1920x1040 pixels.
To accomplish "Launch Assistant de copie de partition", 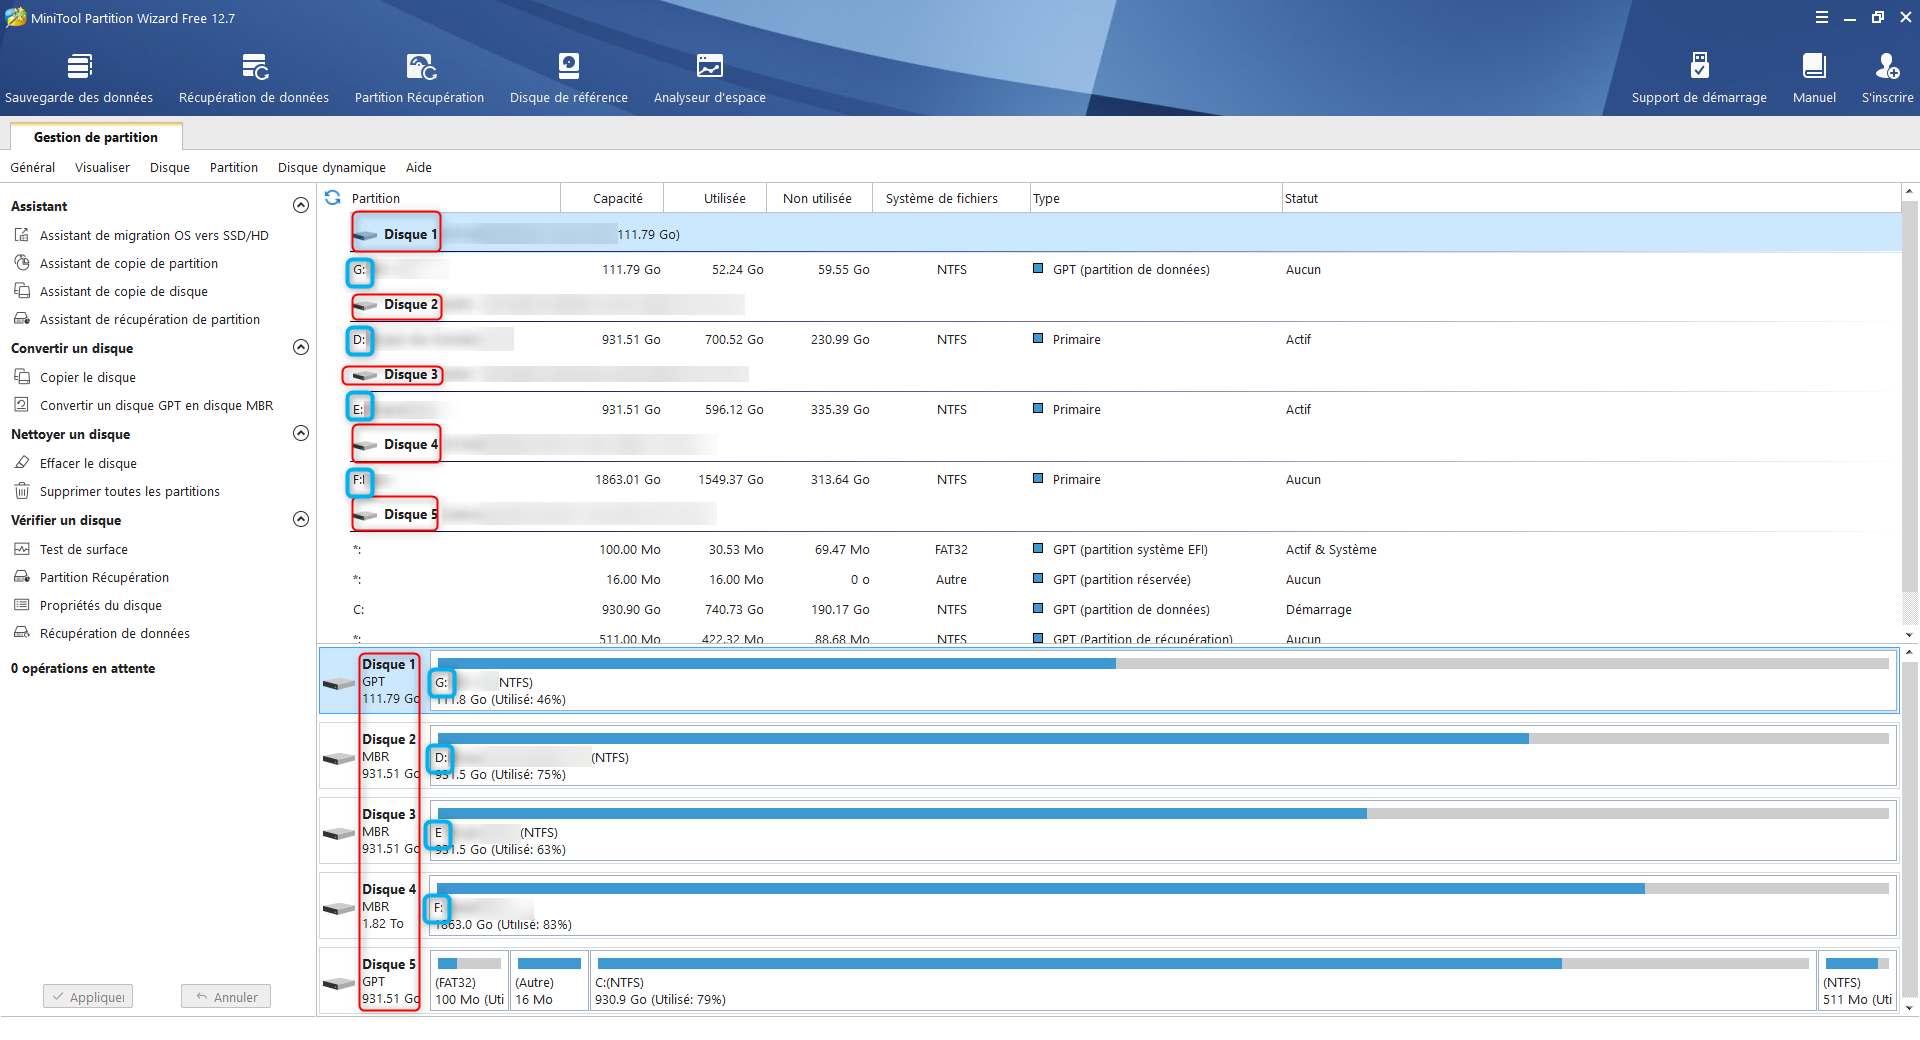I will (x=128, y=263).
